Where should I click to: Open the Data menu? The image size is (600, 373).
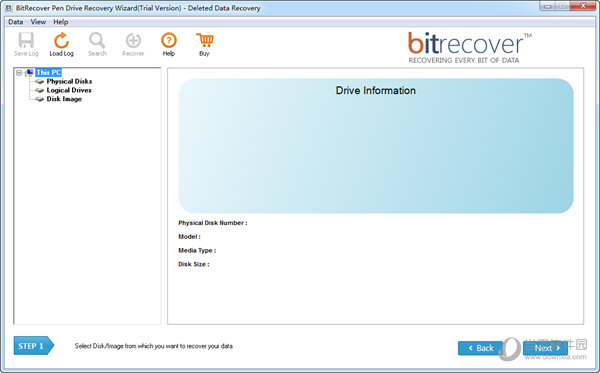click(16, 22)
